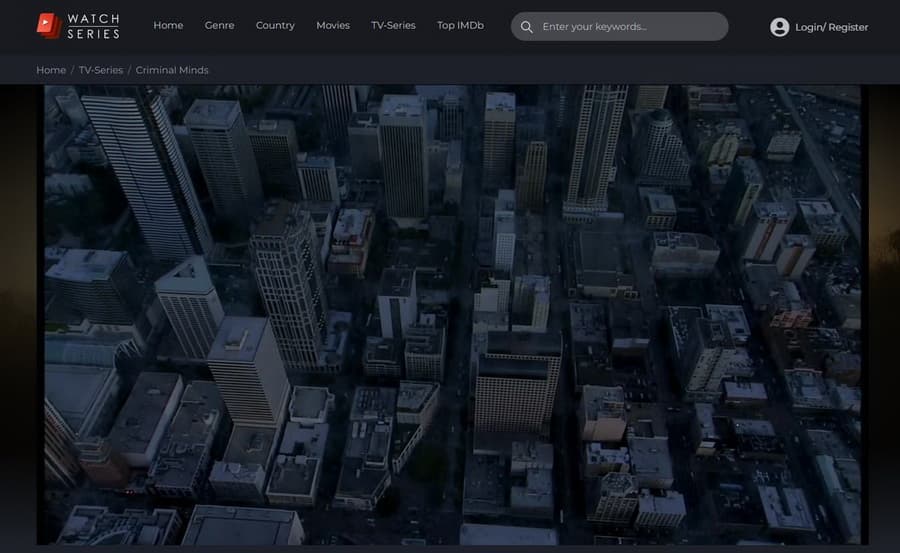The image size is (900, 553).
Task: Click the WATCH SERIES logo text
Action: pos(93,26)
